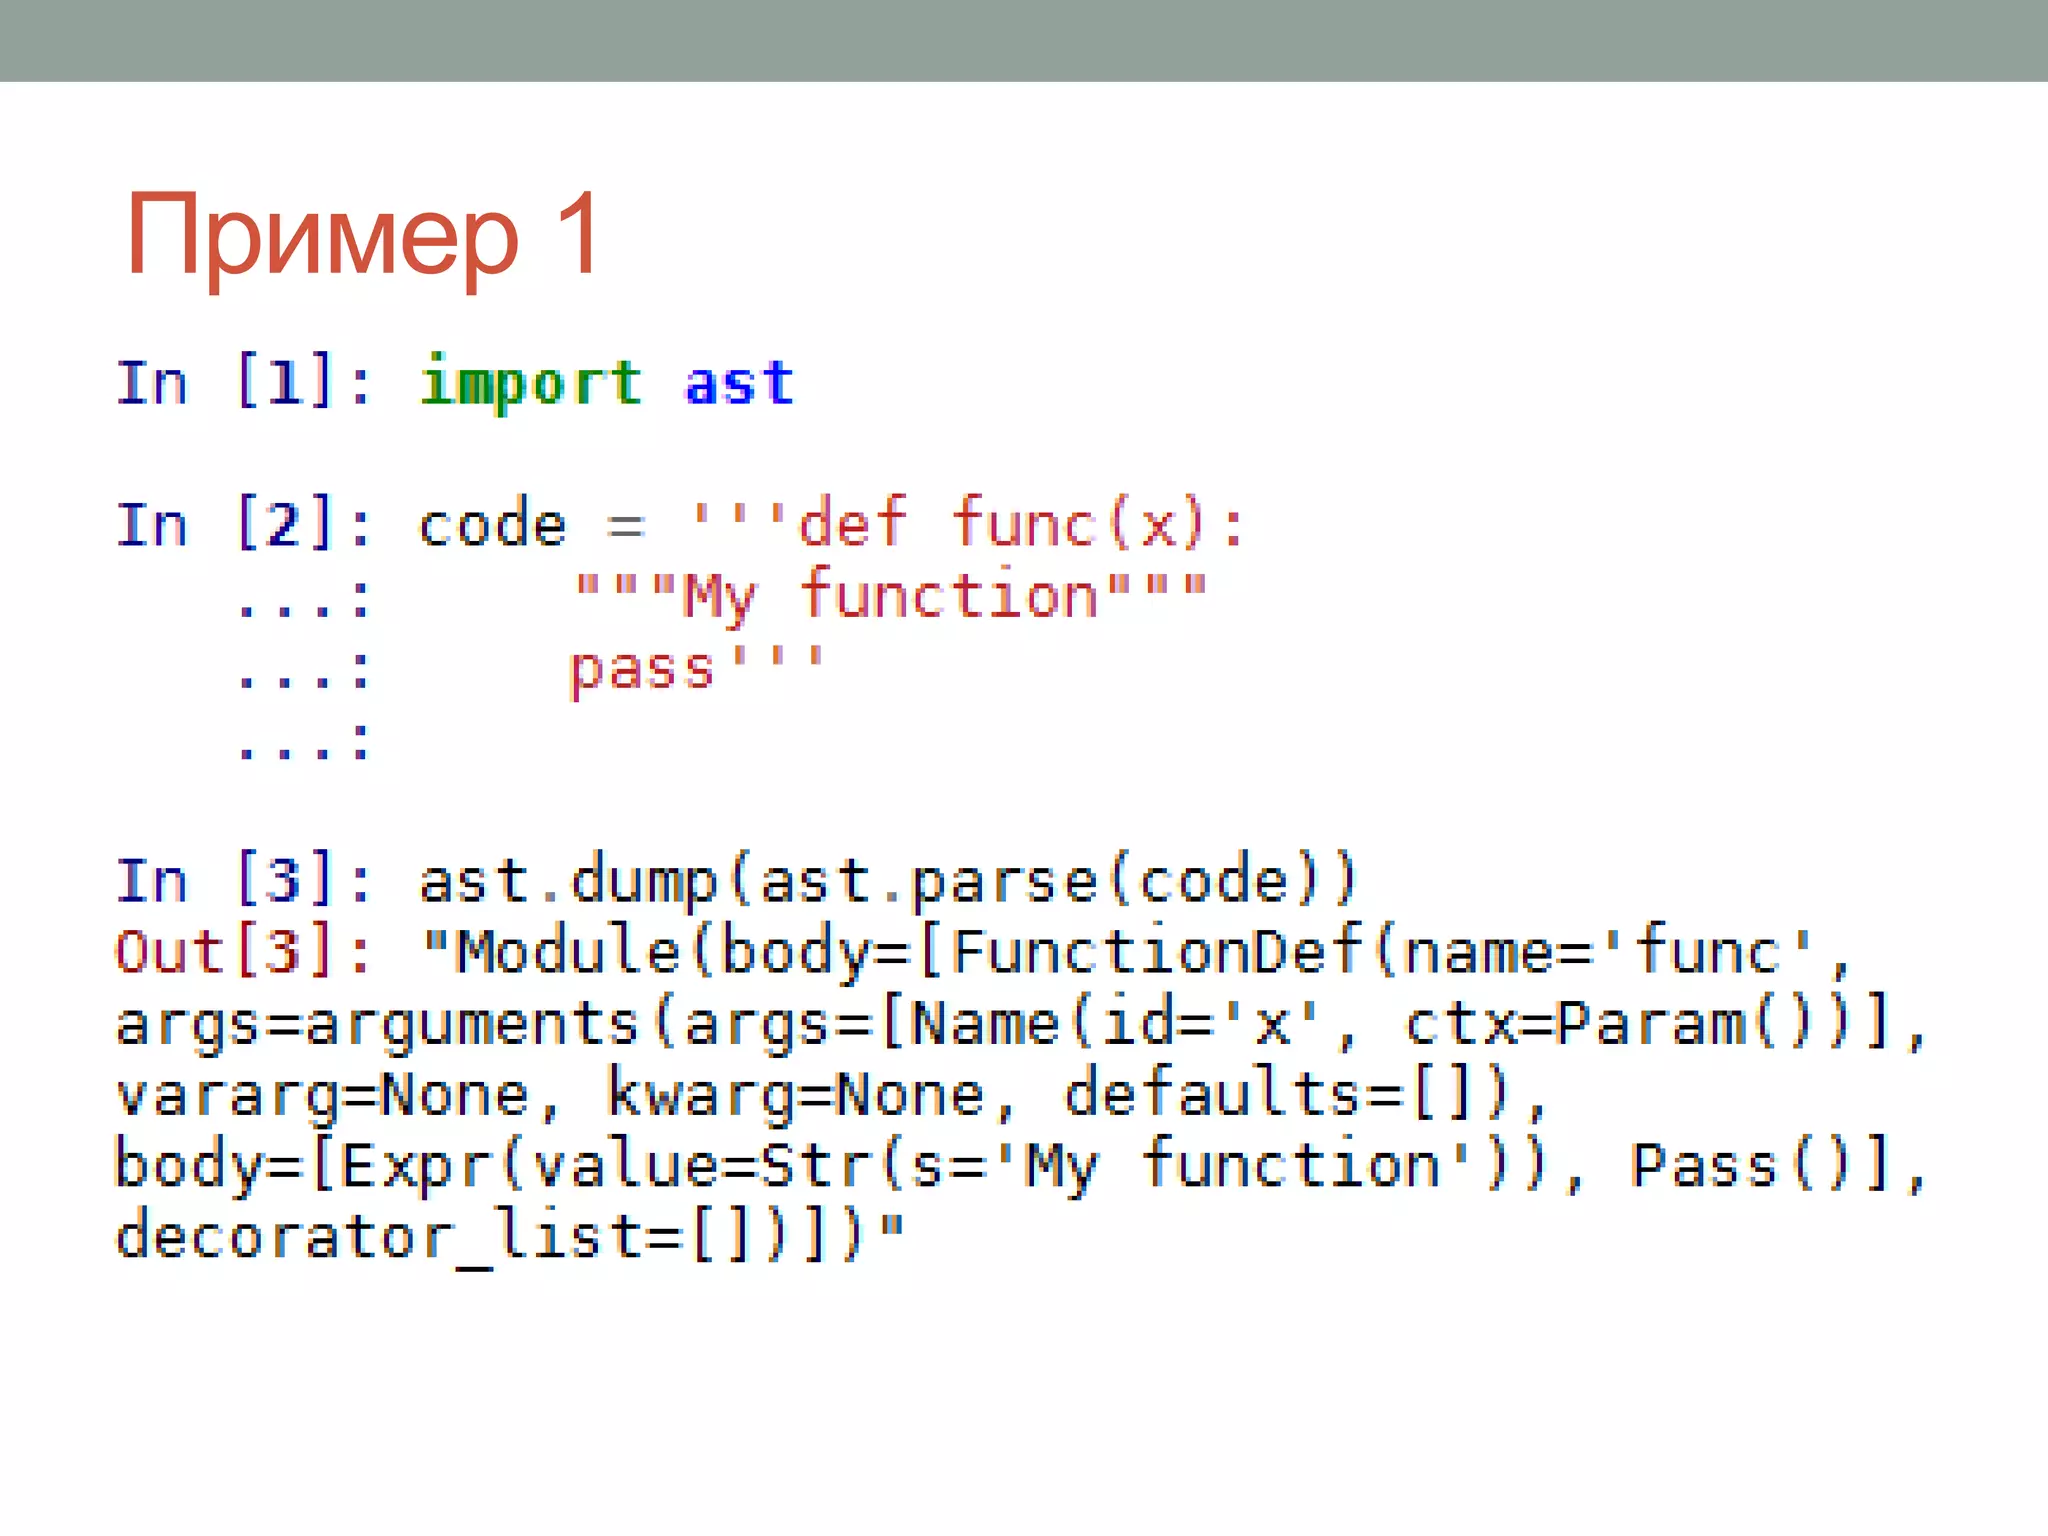Click the word "code" before the equals sign
The image size is (2048, 1536).
point(492,525)
